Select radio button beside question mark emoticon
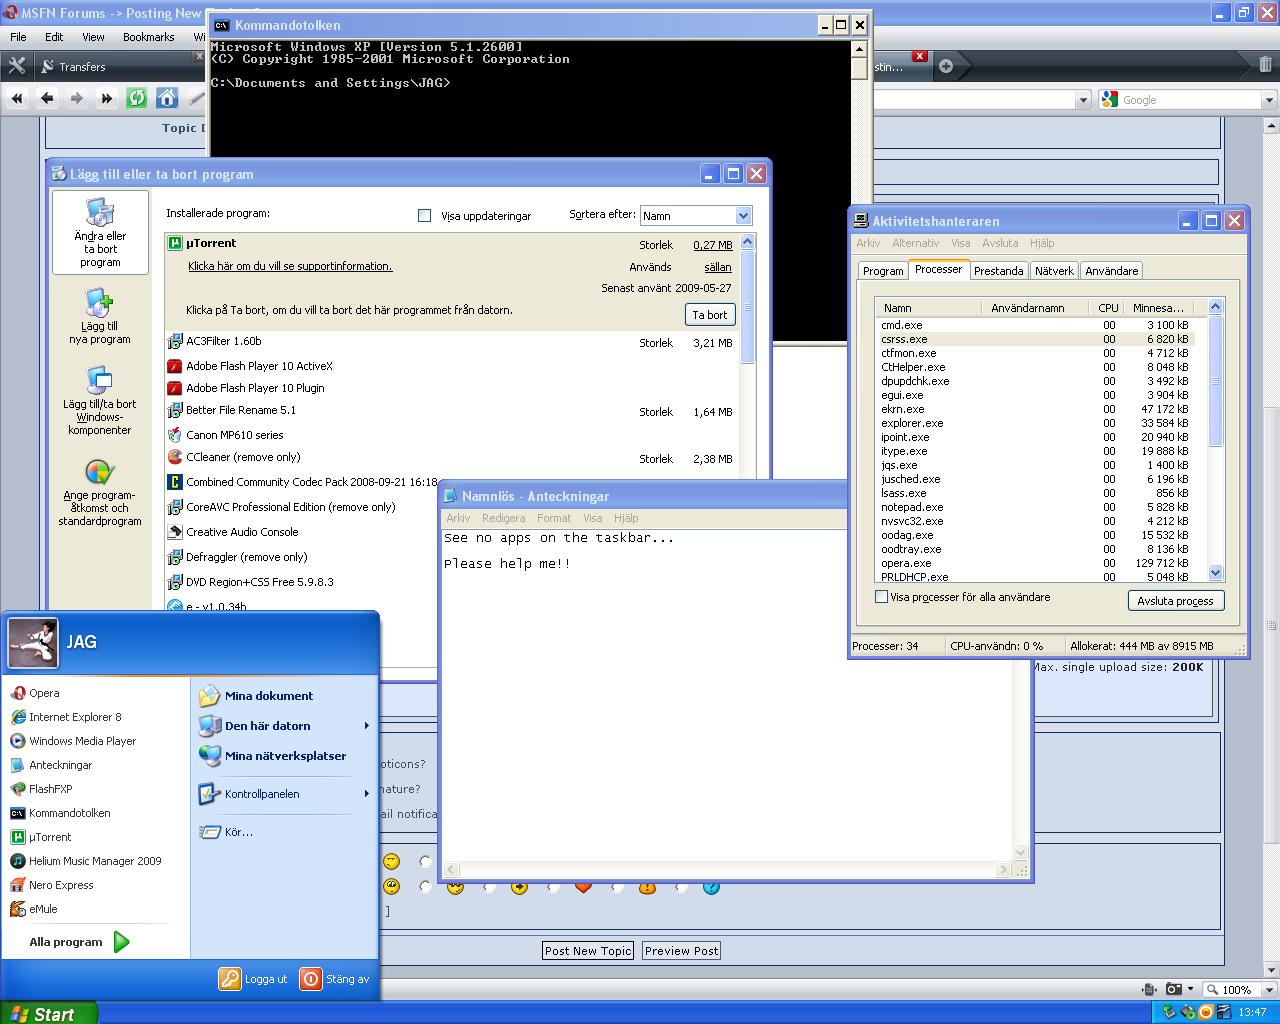Screen dimensions: 1280x1024 click(x=681, y=887)
